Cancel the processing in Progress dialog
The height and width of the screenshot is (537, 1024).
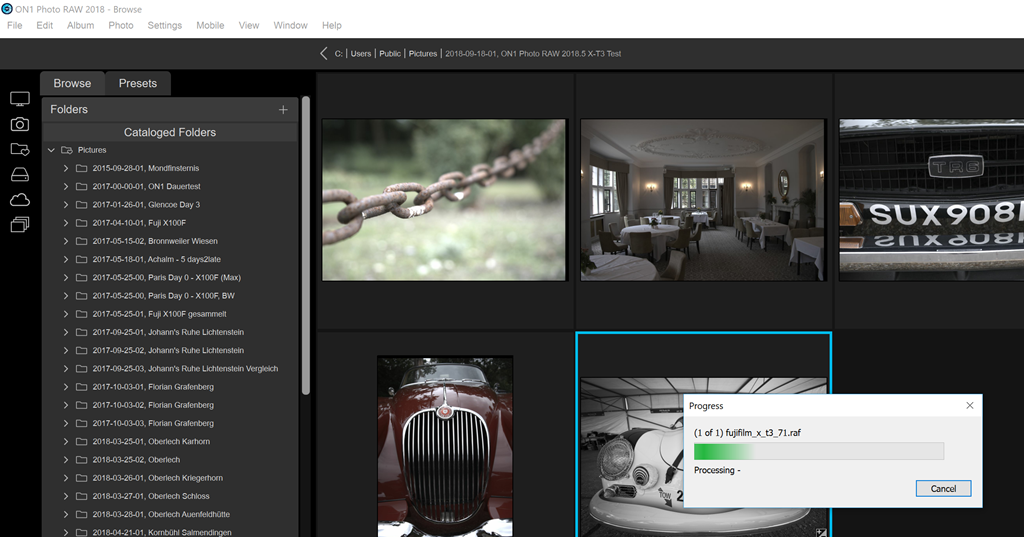943,489
